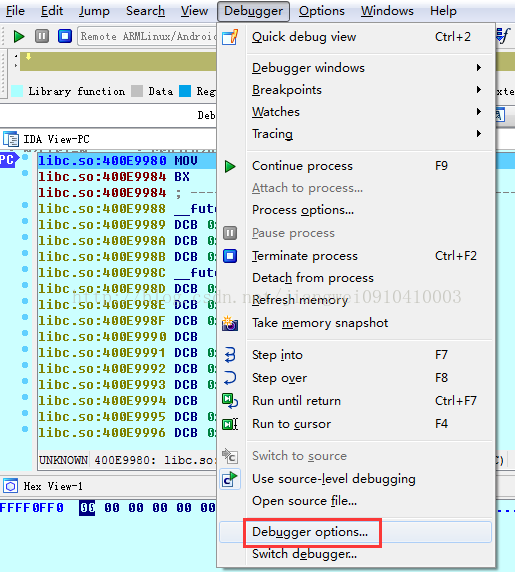Open the Jump menu
The width and height of the screenshot is (515, 572).
[94, 11]
